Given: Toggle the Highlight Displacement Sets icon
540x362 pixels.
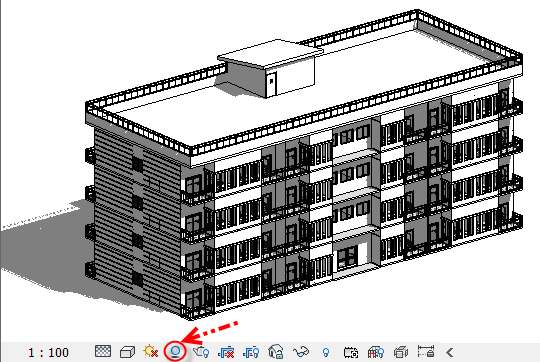Looking at the screenshot, I should click(x=401, y=352).
